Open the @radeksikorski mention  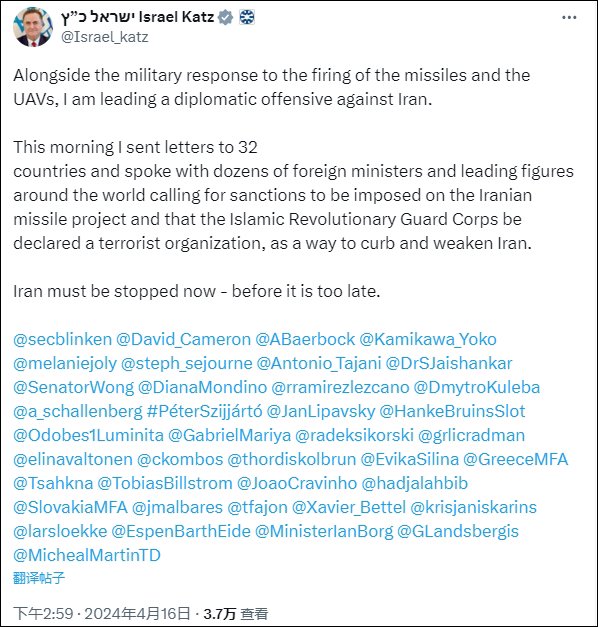click(354, 435)
